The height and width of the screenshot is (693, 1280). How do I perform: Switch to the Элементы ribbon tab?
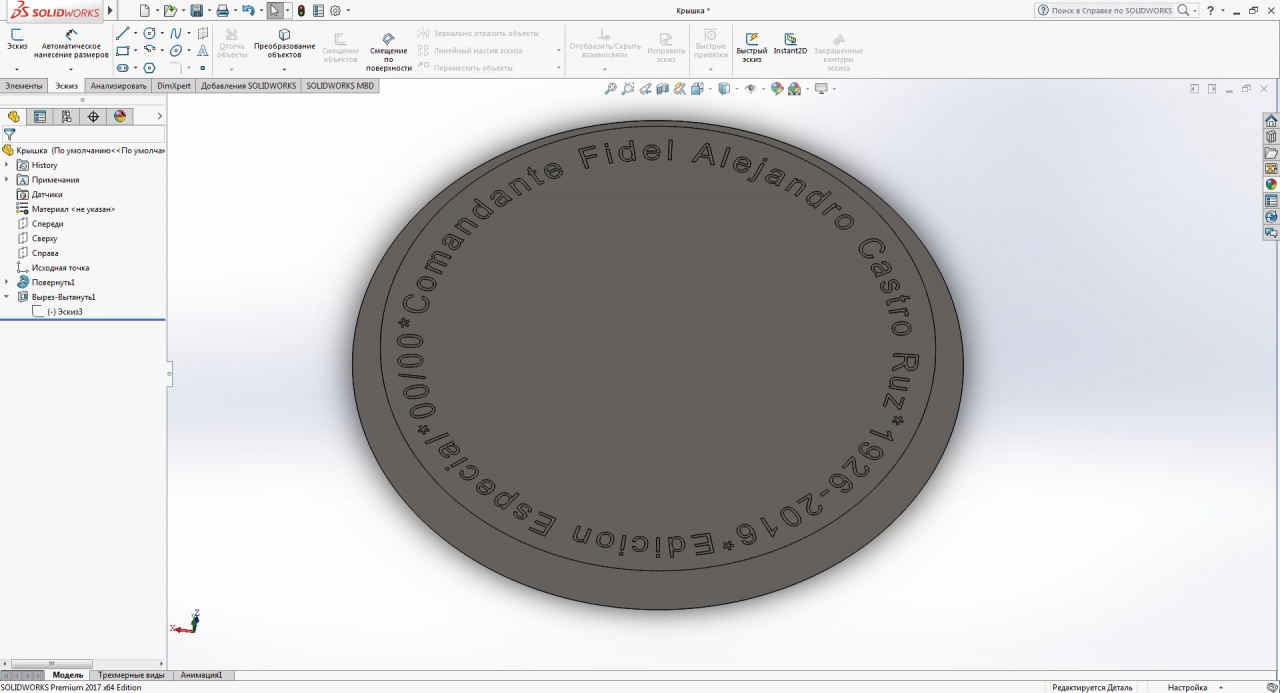pos(24,86)
